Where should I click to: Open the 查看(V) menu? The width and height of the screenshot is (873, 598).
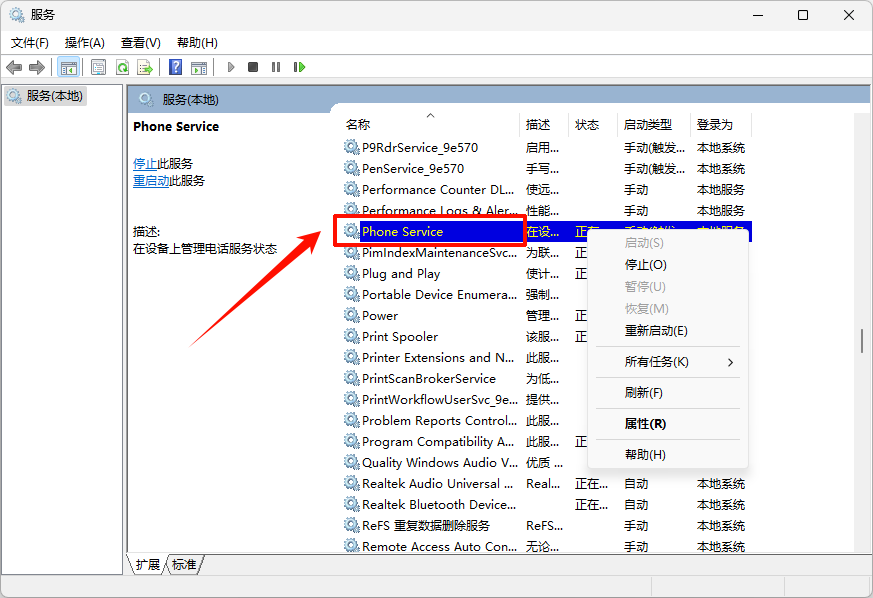pos(140,43)
